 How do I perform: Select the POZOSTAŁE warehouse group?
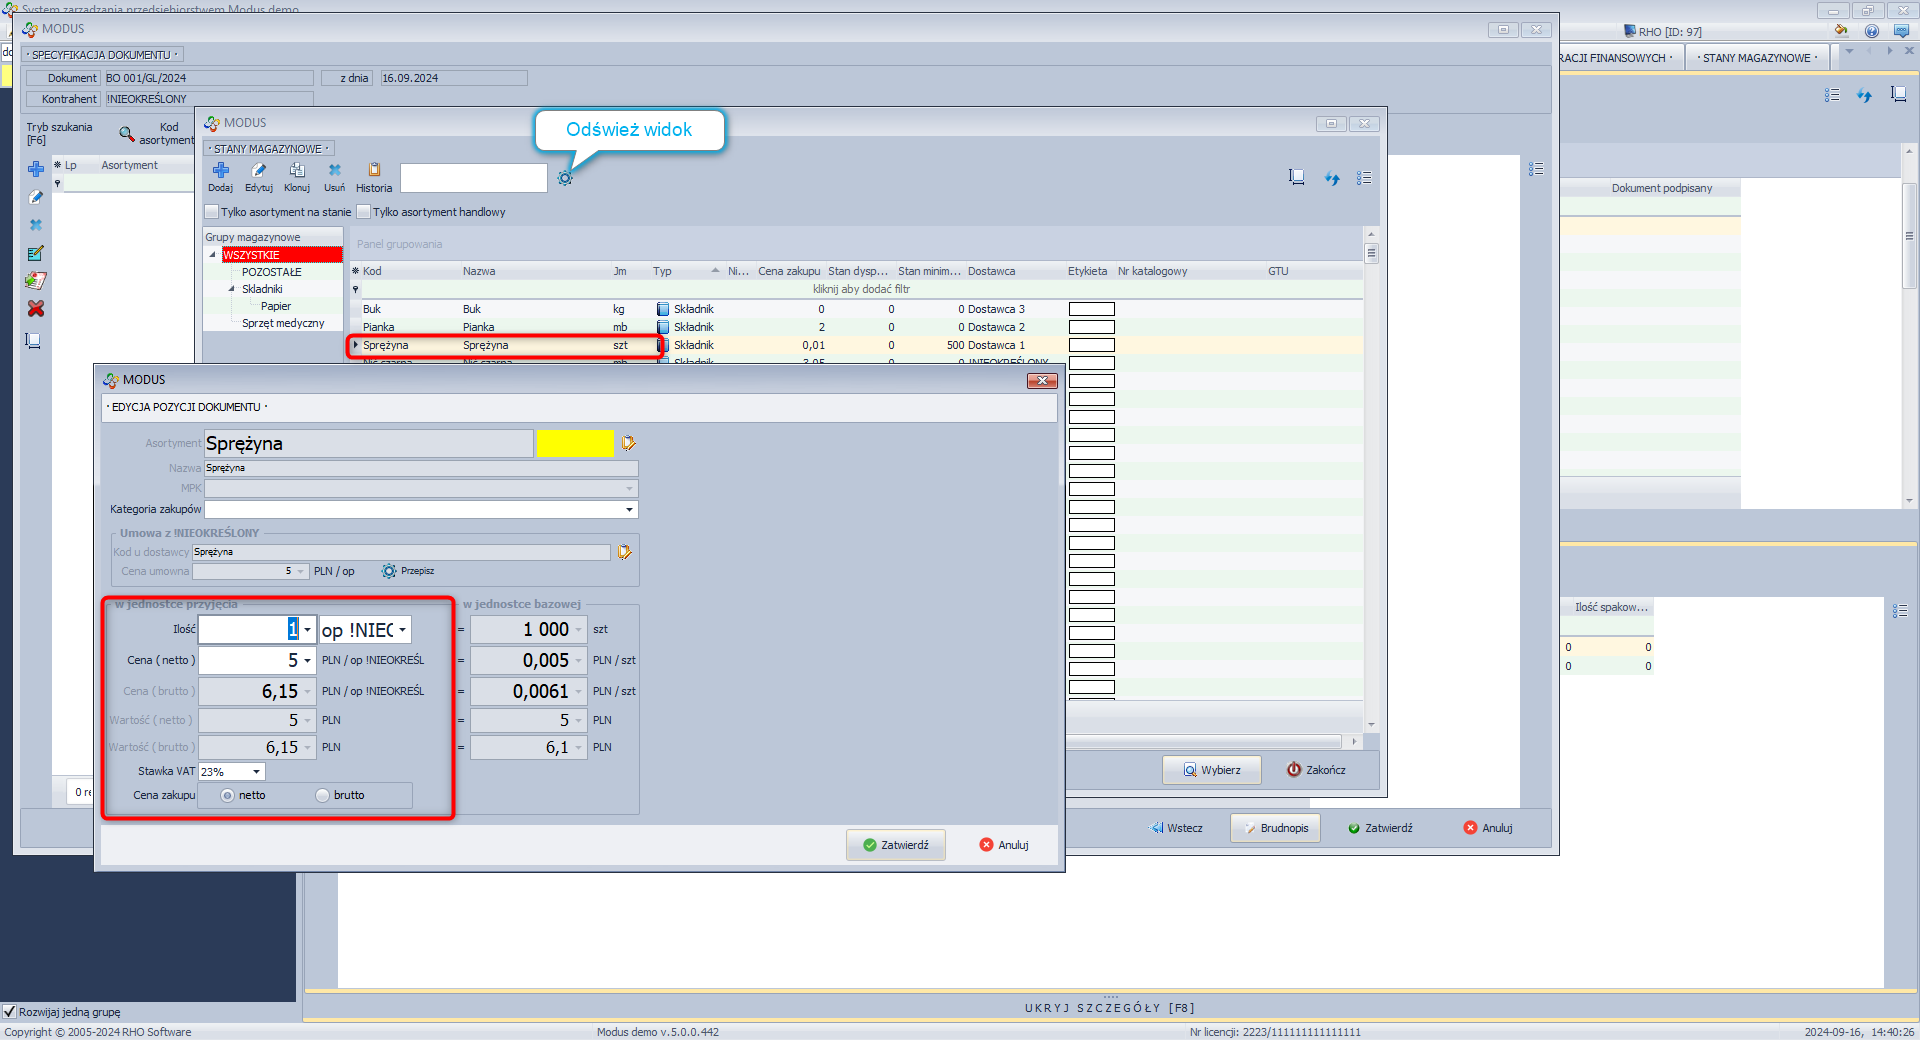coord(271,272)
